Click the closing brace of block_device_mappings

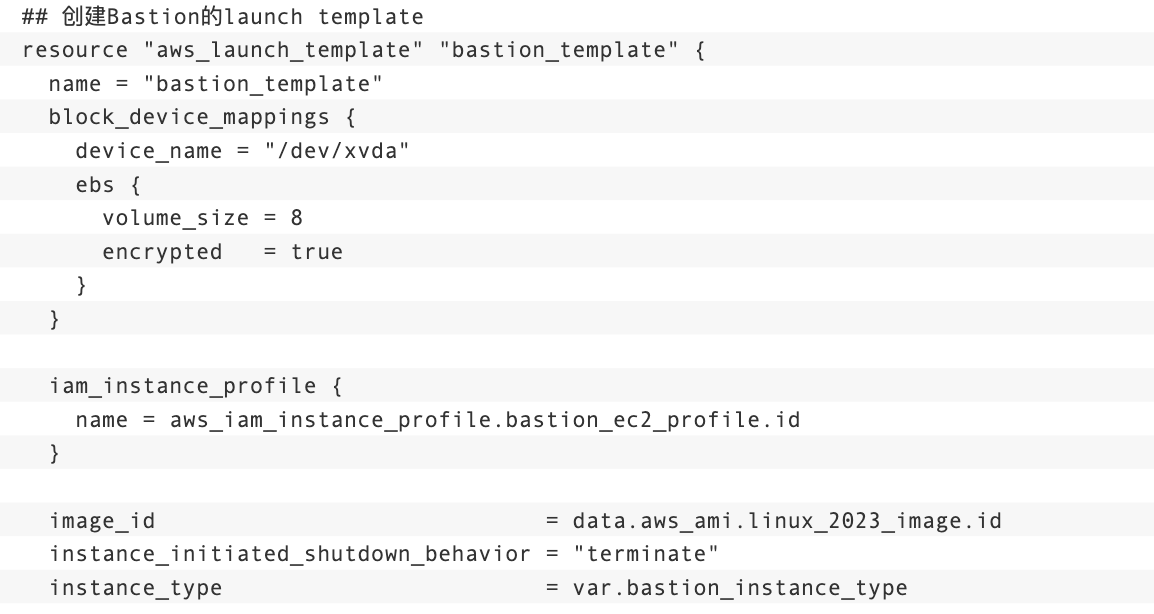tap(54, 319)
